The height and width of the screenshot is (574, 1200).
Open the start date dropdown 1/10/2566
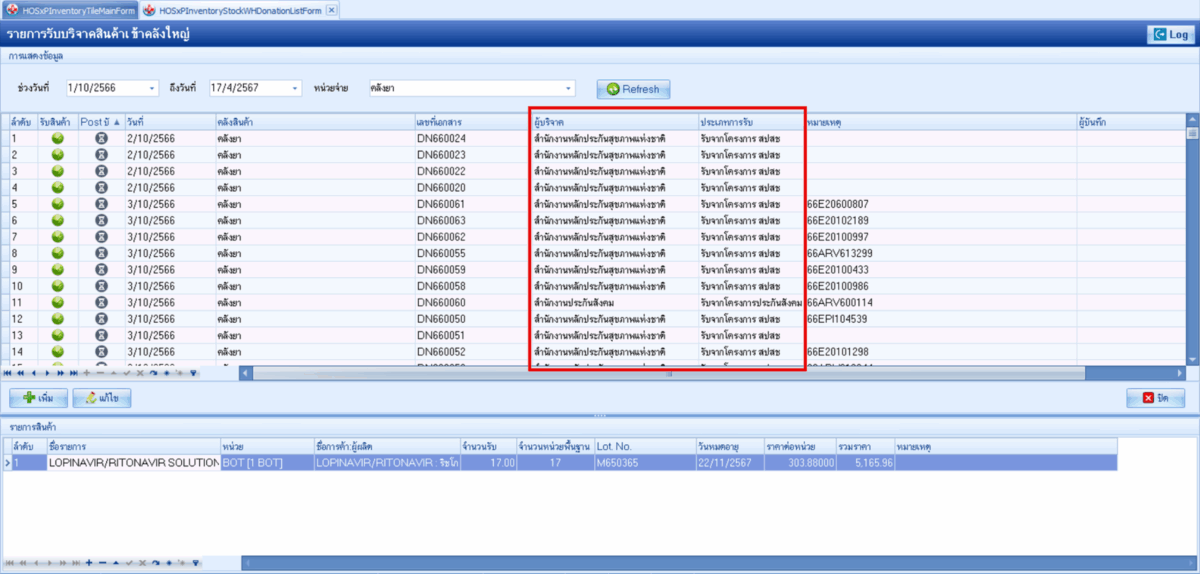coord(152,88)
